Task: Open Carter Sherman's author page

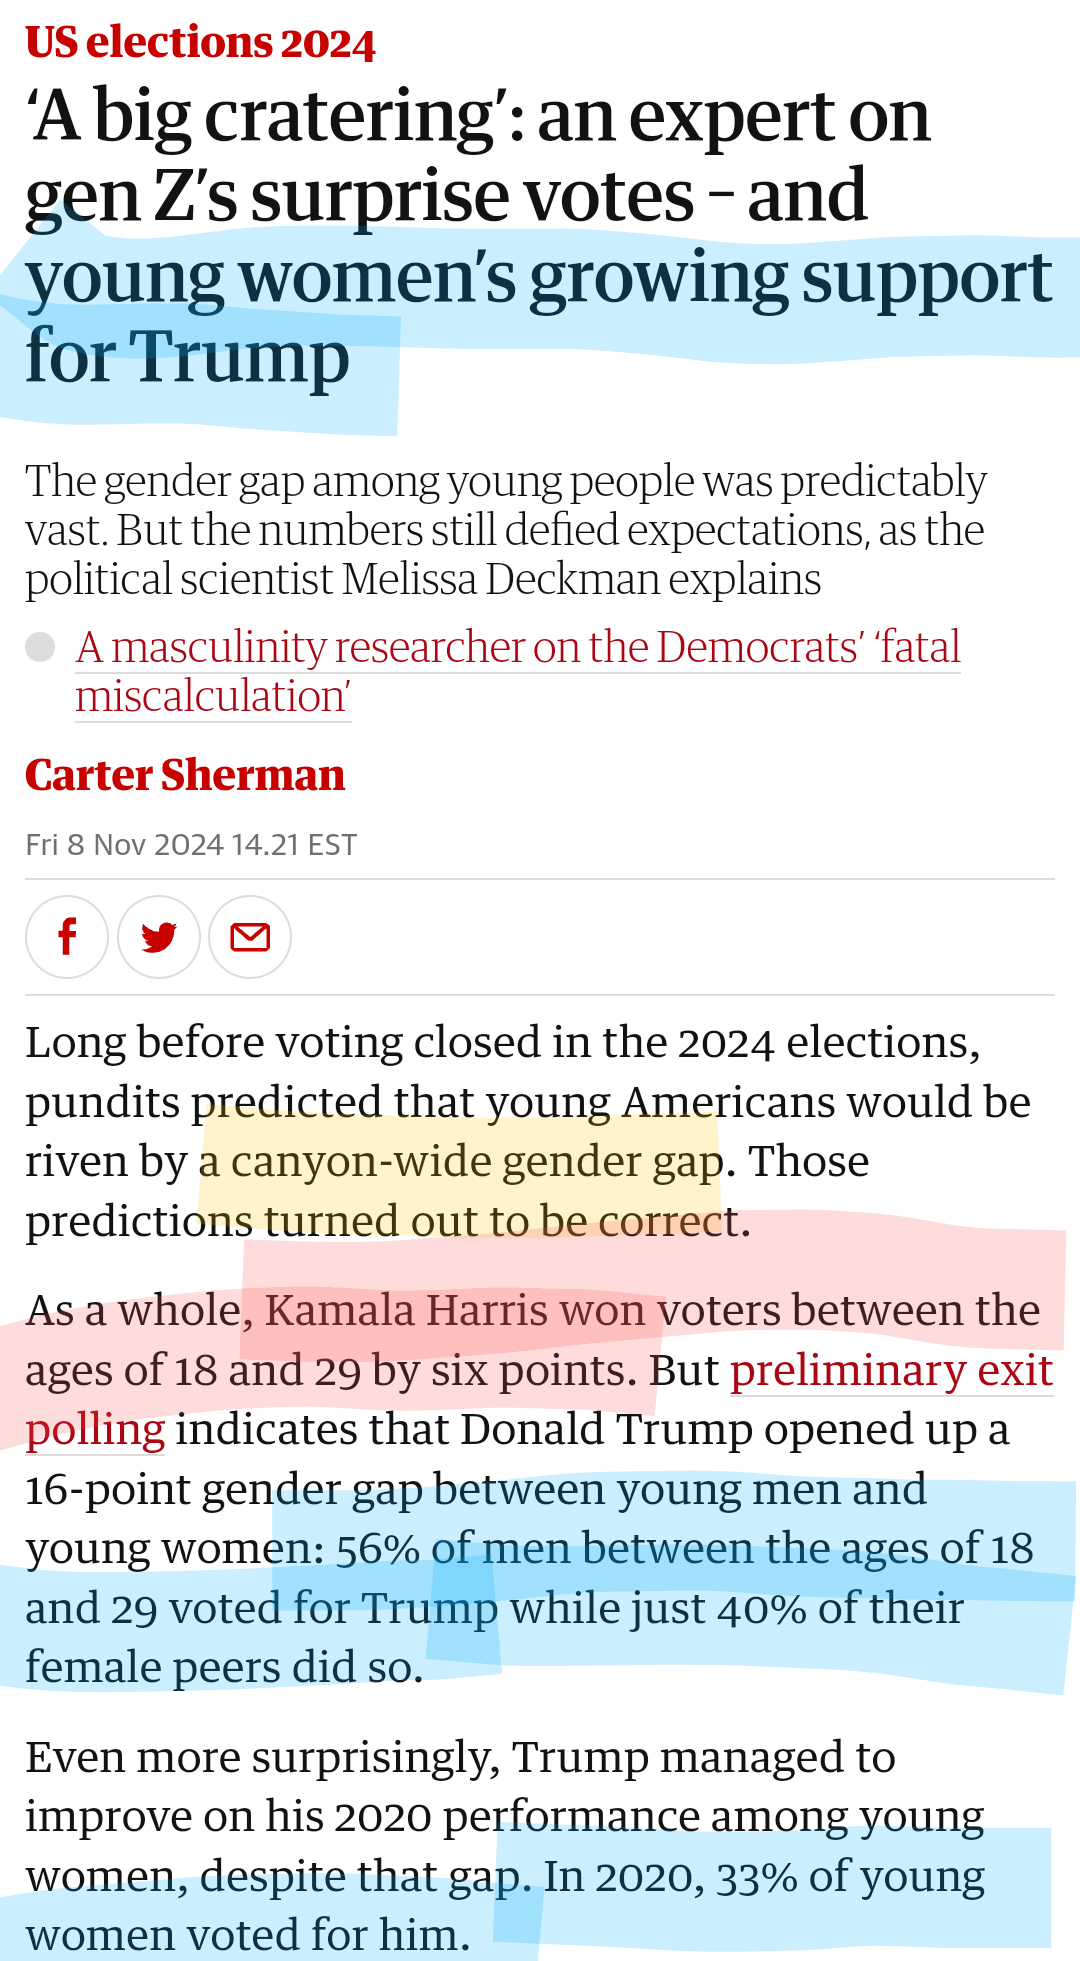Action: point(185,775)
